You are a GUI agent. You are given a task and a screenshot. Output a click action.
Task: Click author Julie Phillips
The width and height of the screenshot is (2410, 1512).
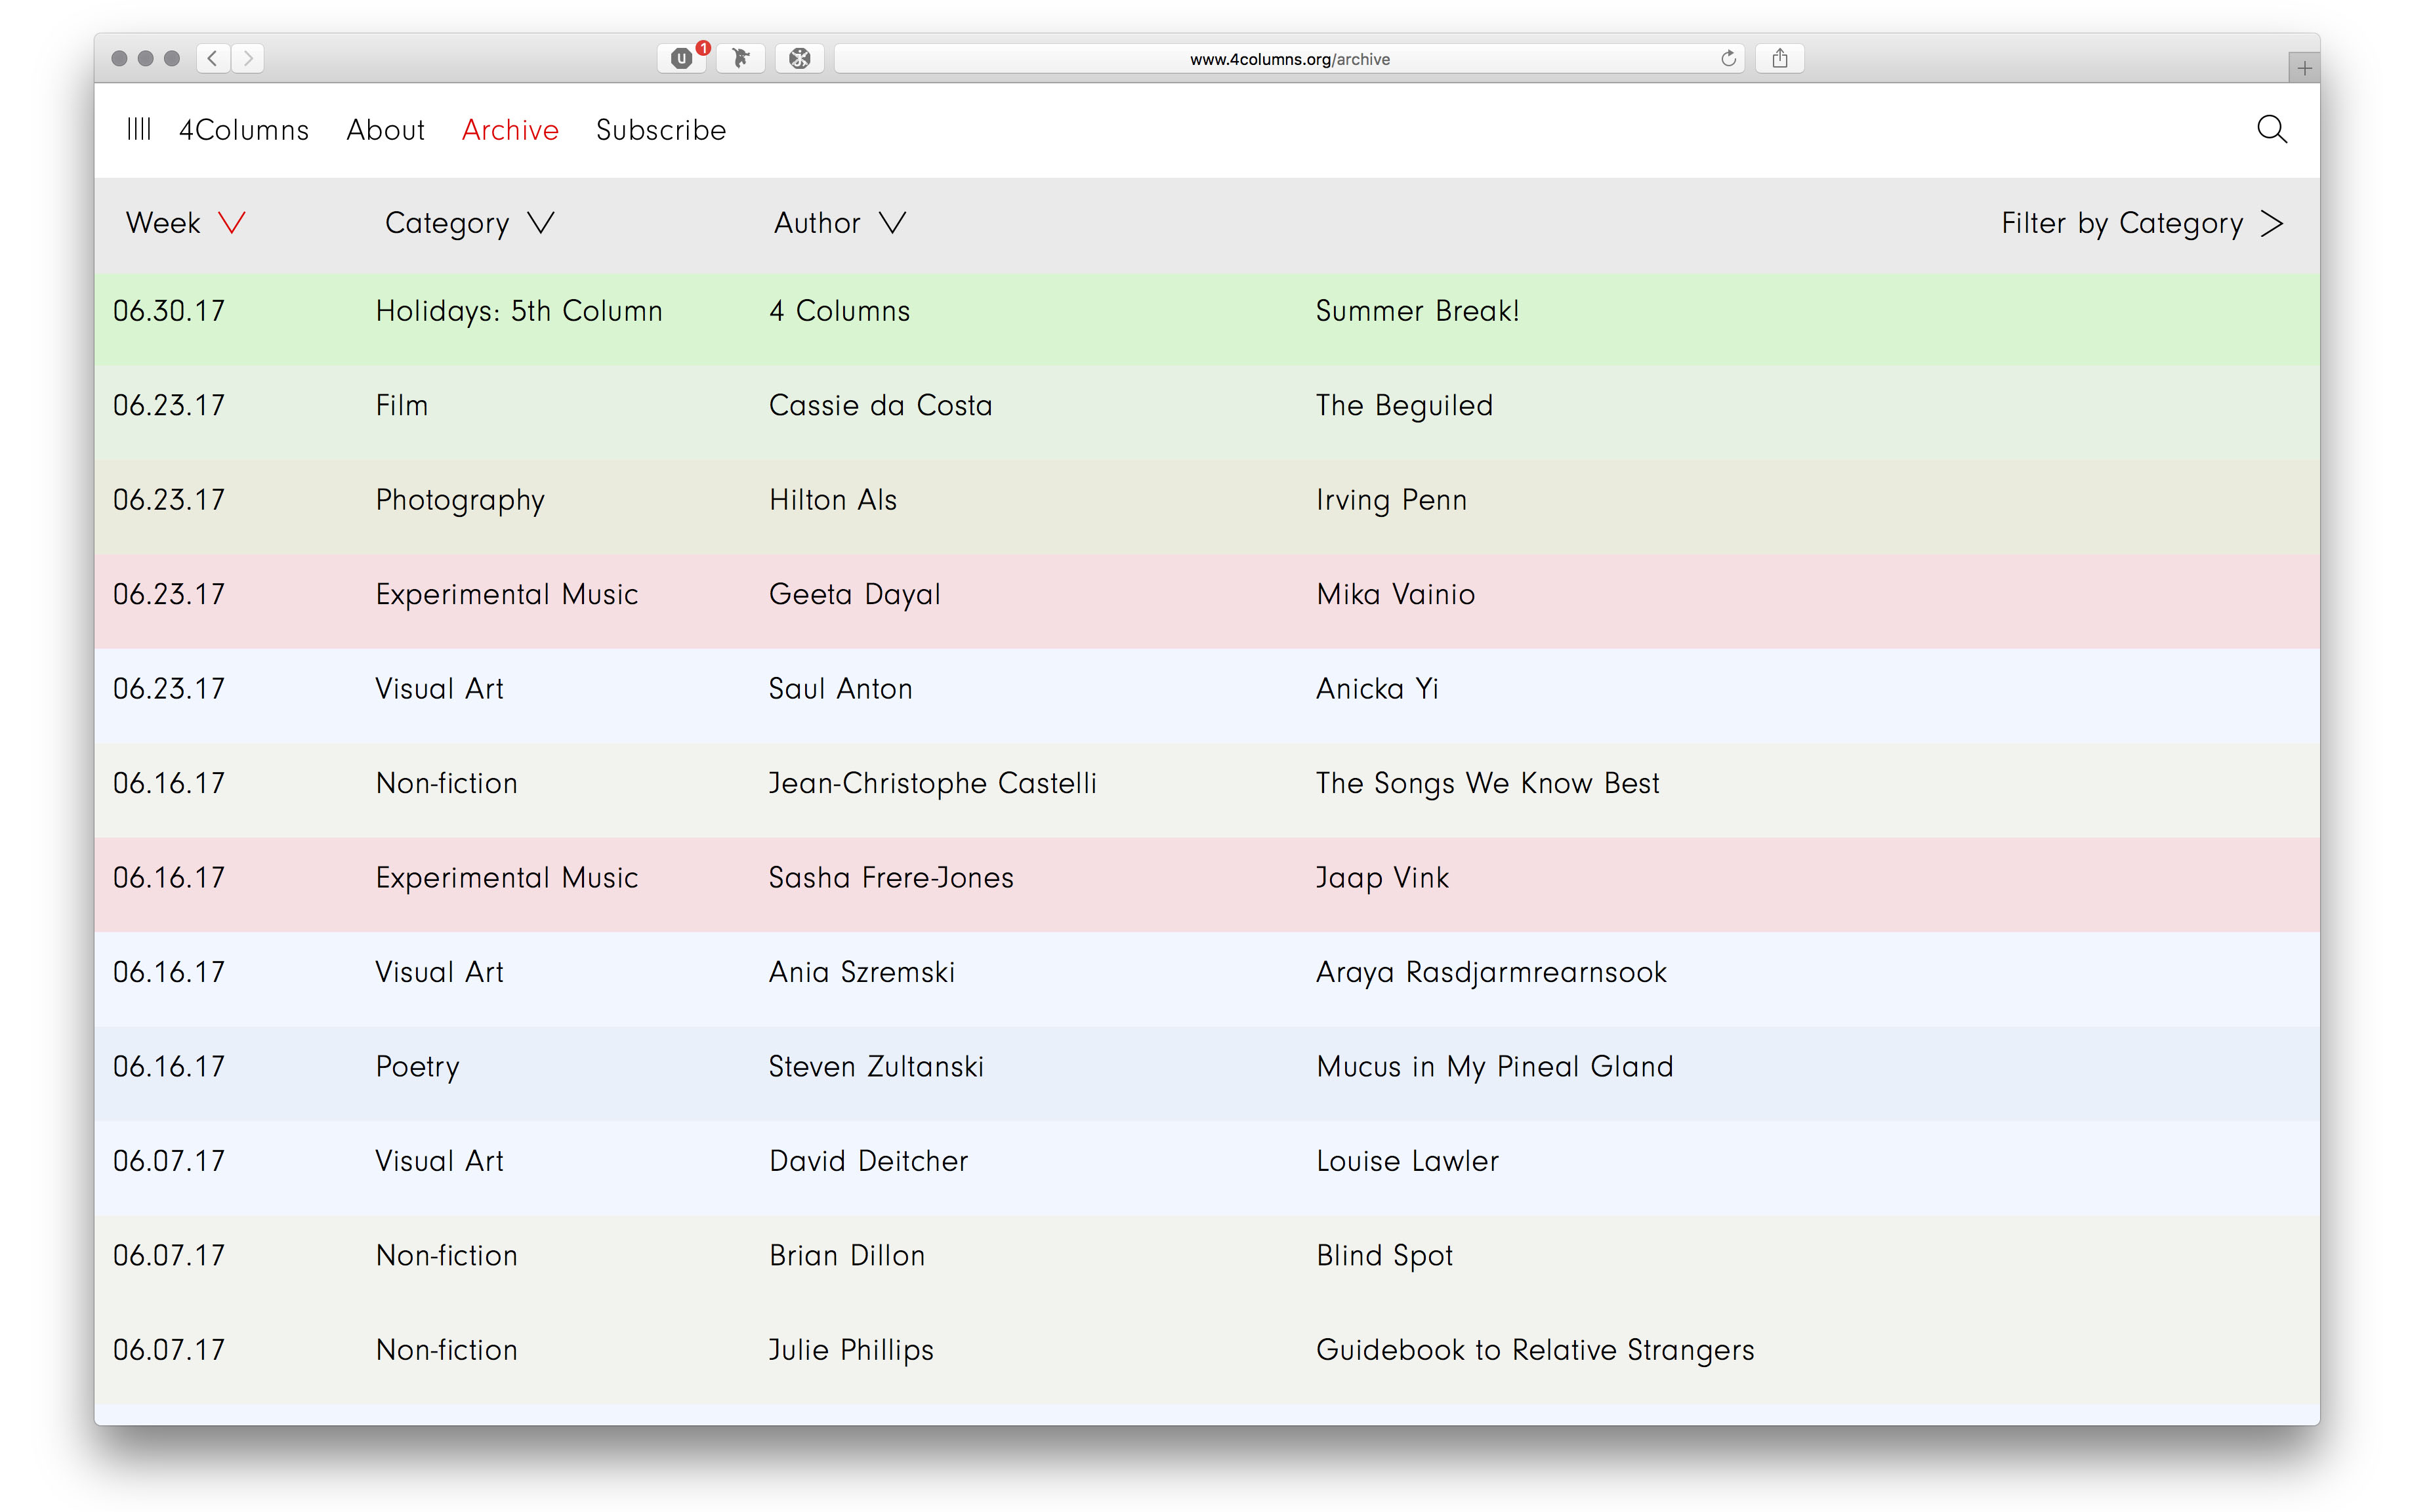click(x=851, y=1350)
